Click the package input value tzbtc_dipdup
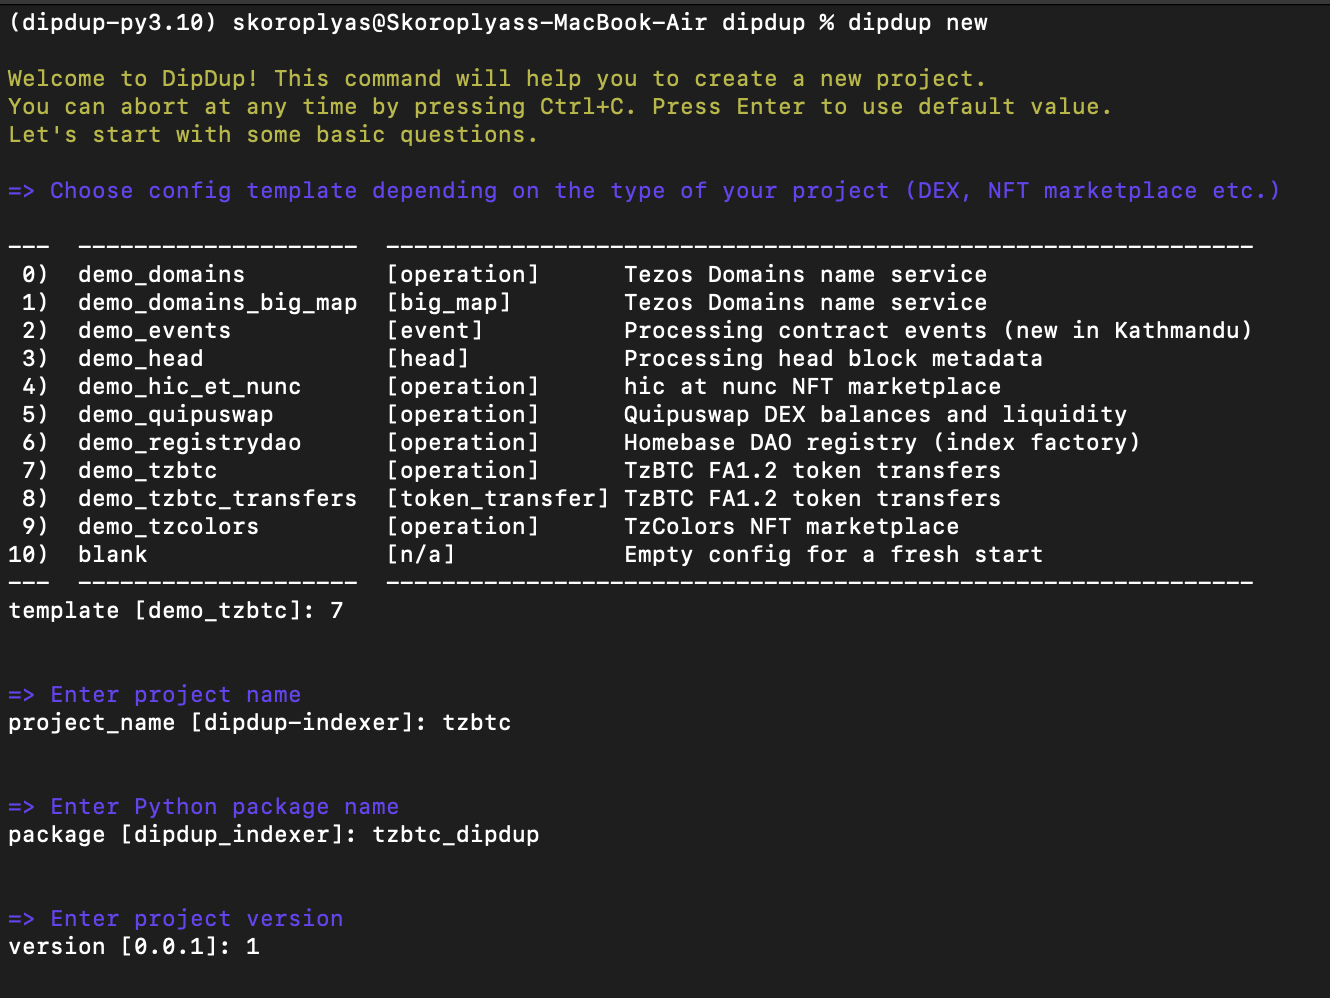This screenshot has width=1330, height=998. tap(456, 835)
